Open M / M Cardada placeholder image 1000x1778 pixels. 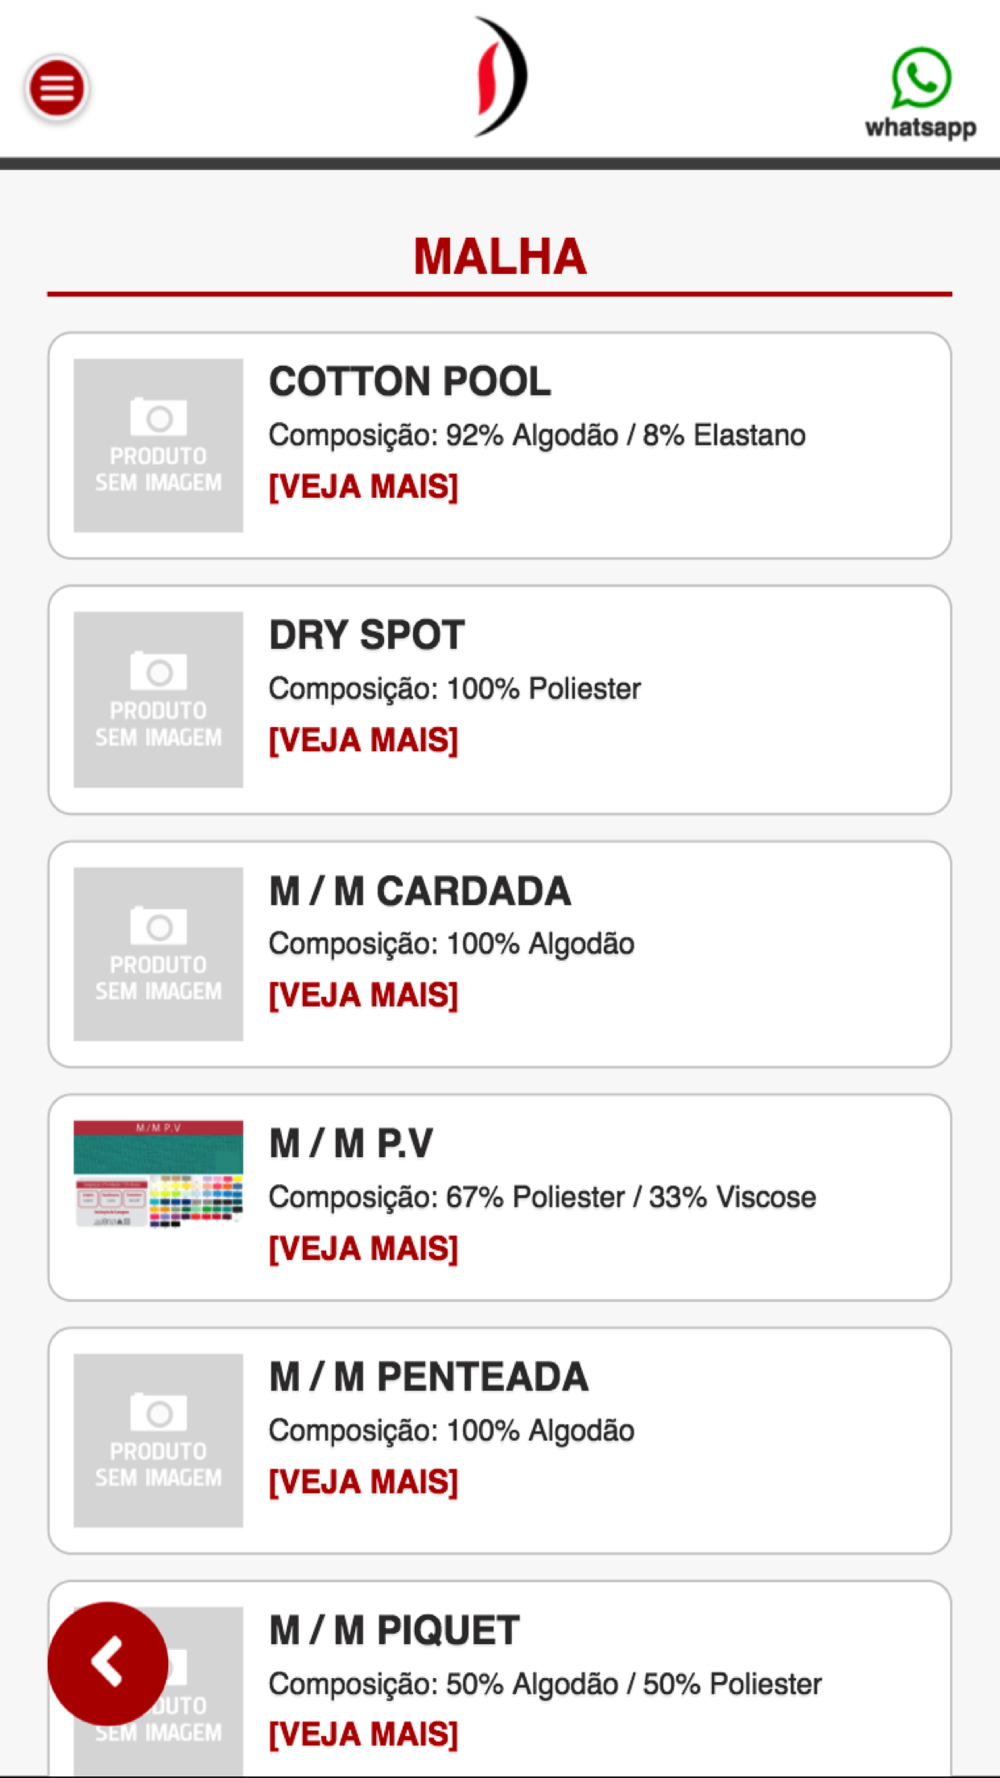coord(158,954)
